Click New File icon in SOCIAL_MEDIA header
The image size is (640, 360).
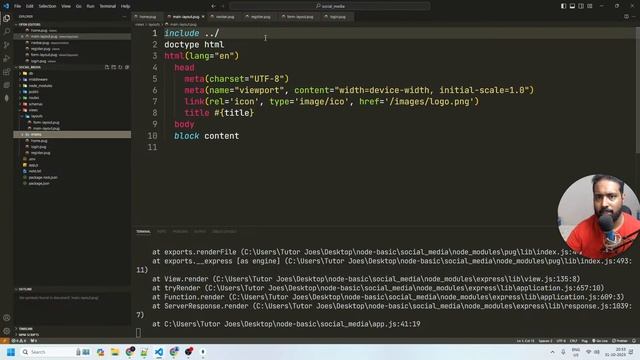[x=107, y=67]
